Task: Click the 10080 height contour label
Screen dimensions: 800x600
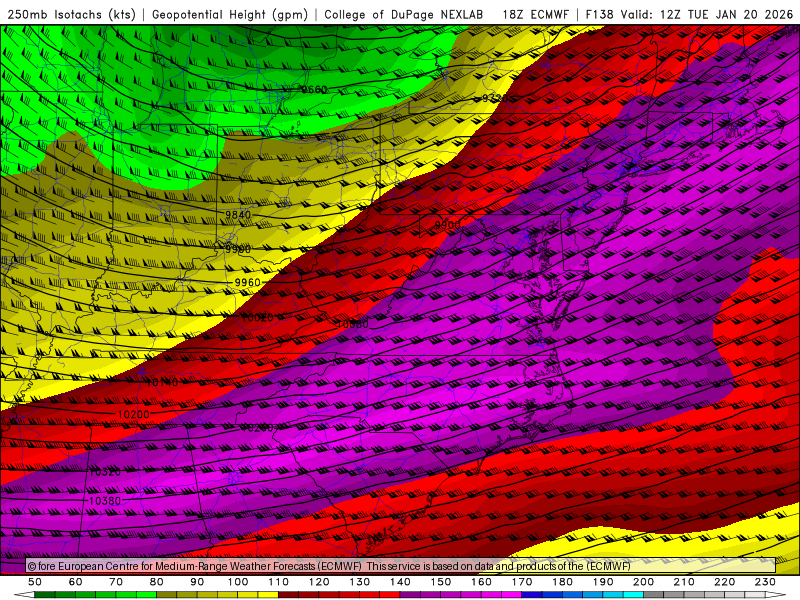Action: 353,324
